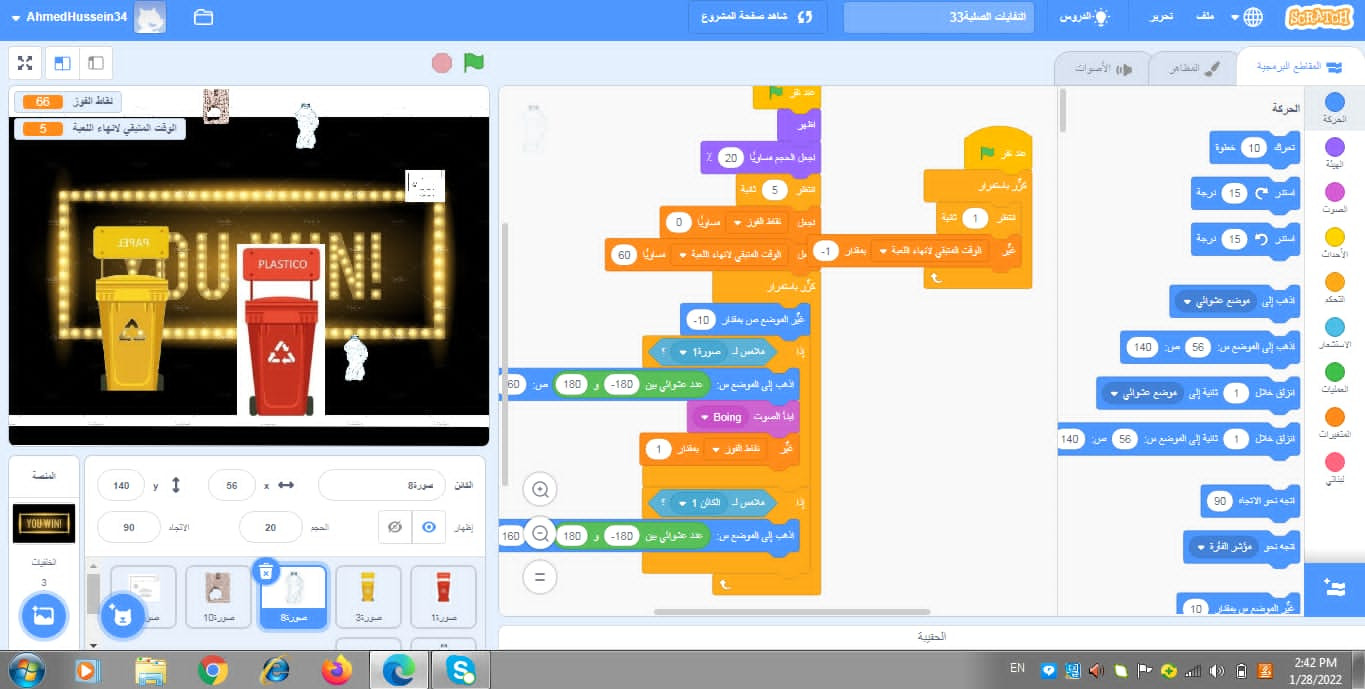Select العمليات operators category
Image resolution: width=1365 pixels, height=689 pixels.
coord(1334,379)
